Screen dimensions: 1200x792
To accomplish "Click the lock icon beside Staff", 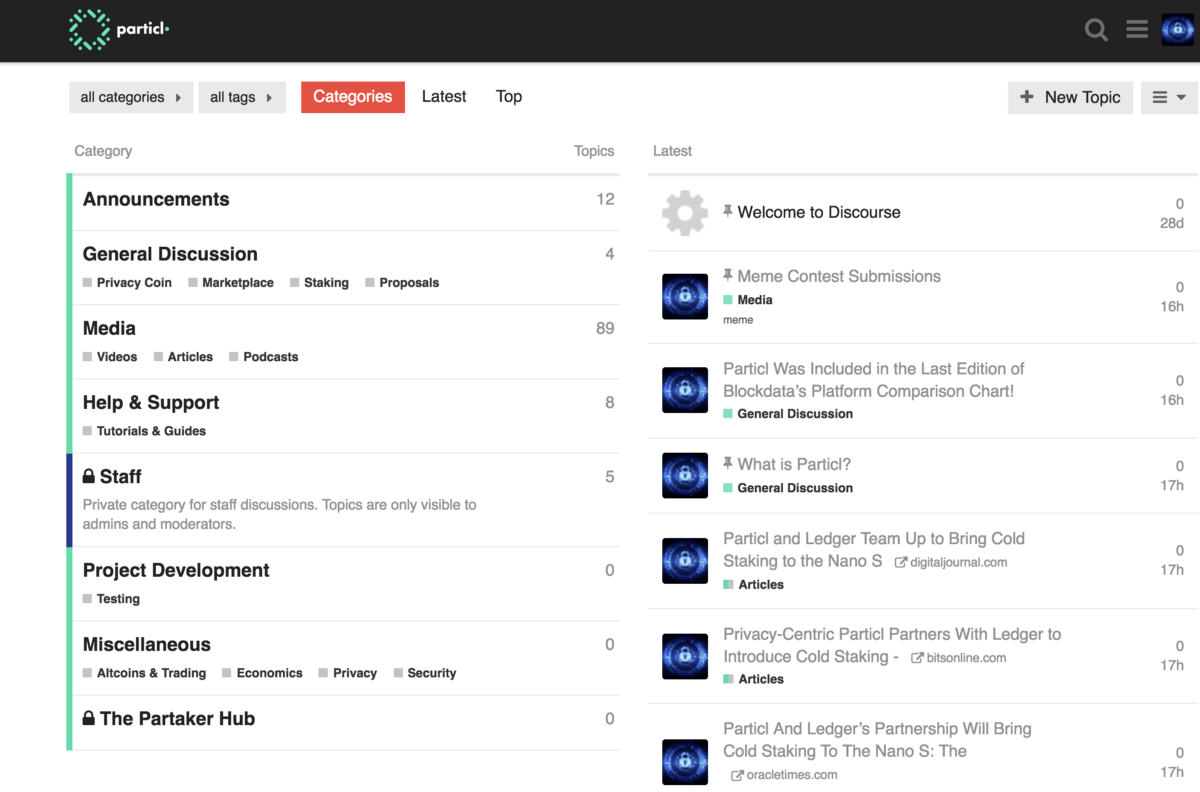I will (89, 476).
